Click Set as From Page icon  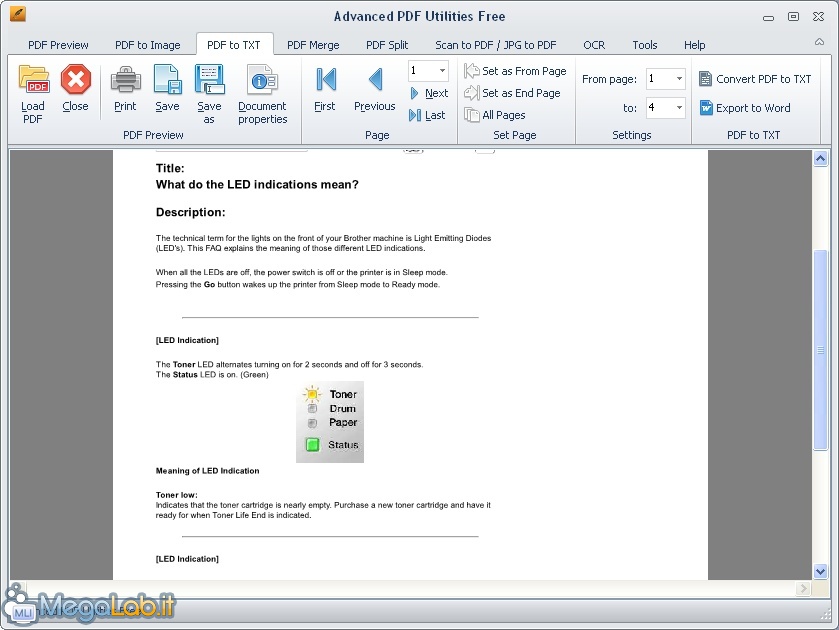click(471, 71)
